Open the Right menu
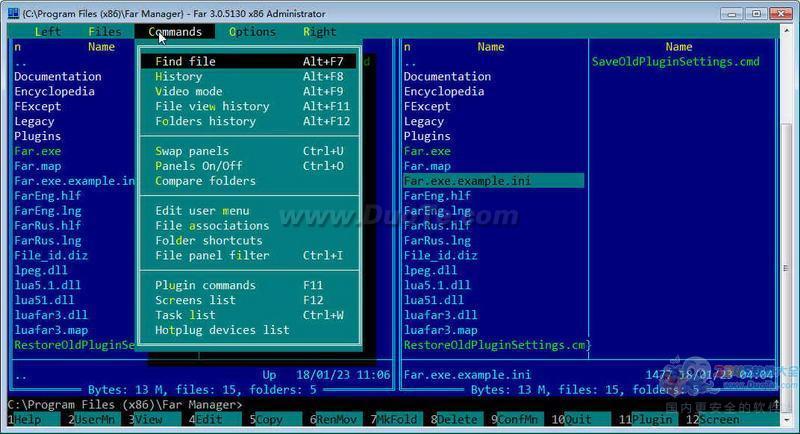Image resolution: width=800 pixels, height=434 pixels. pos(320,32)
